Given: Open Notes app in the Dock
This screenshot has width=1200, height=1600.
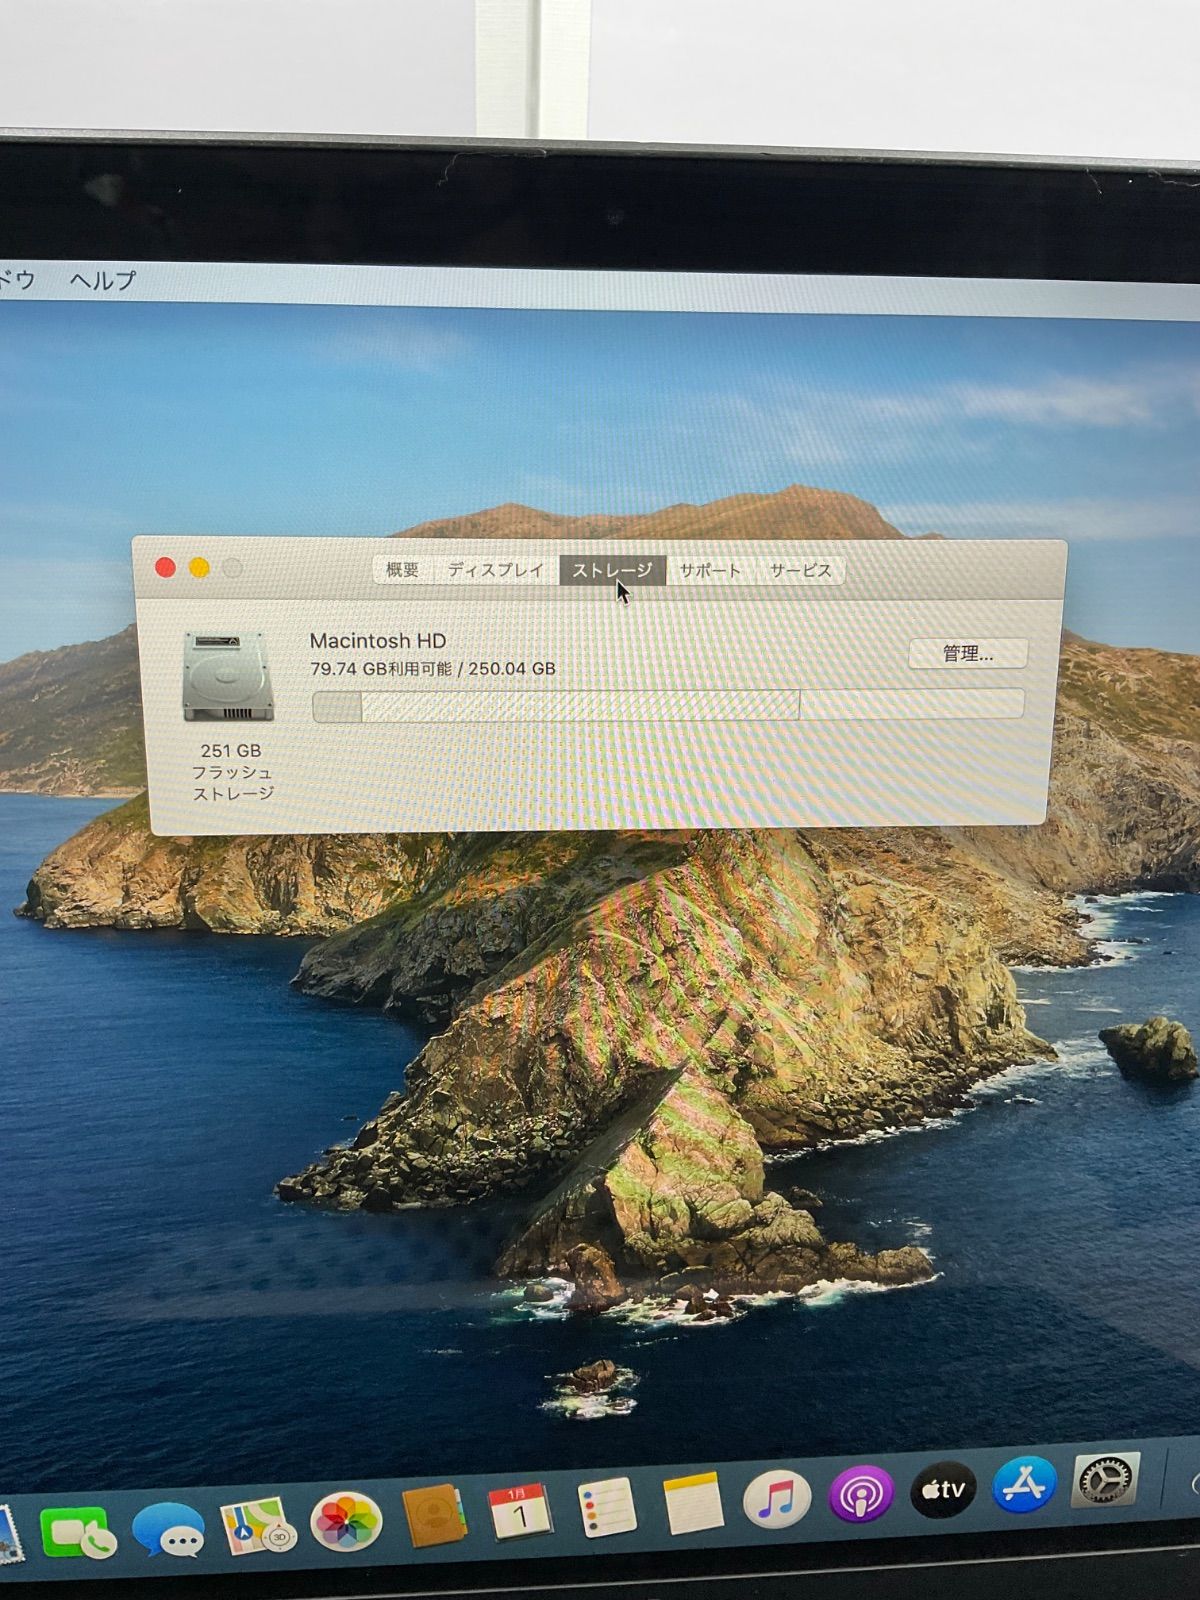Looking at the screenshot, I should click(692, 1502).
